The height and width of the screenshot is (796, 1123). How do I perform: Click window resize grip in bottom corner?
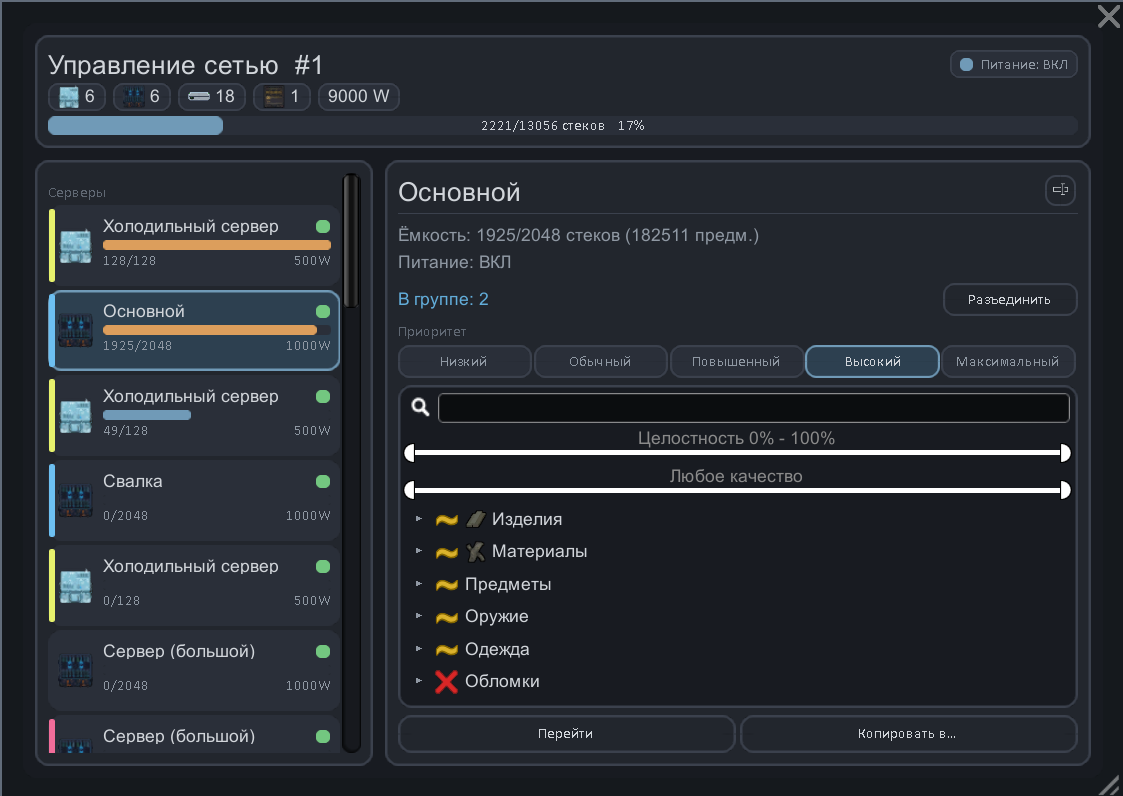click(1109, 784)
